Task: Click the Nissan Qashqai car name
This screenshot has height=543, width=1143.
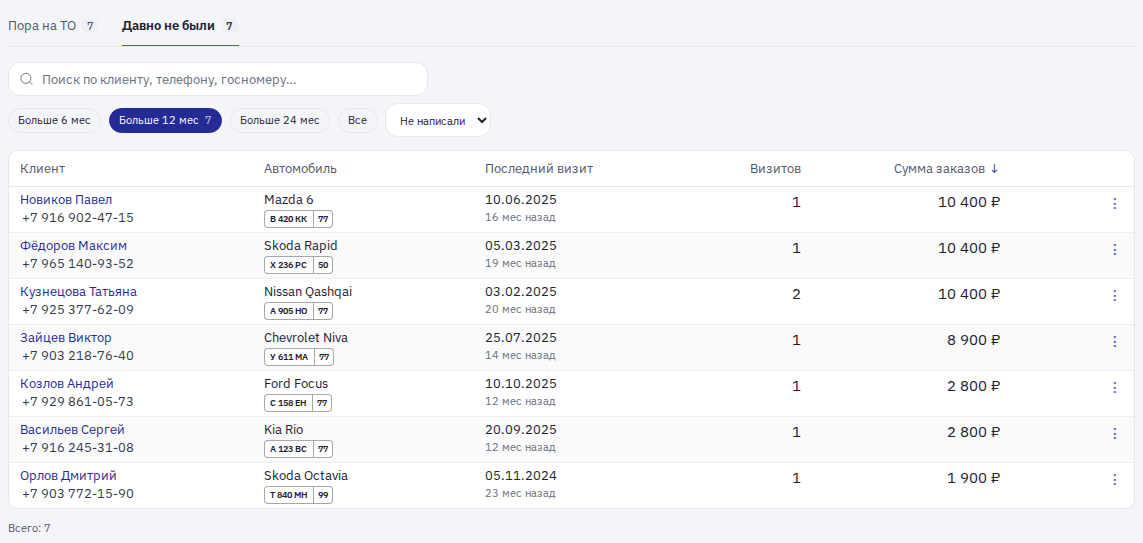Action: click(x=308, y=292)
